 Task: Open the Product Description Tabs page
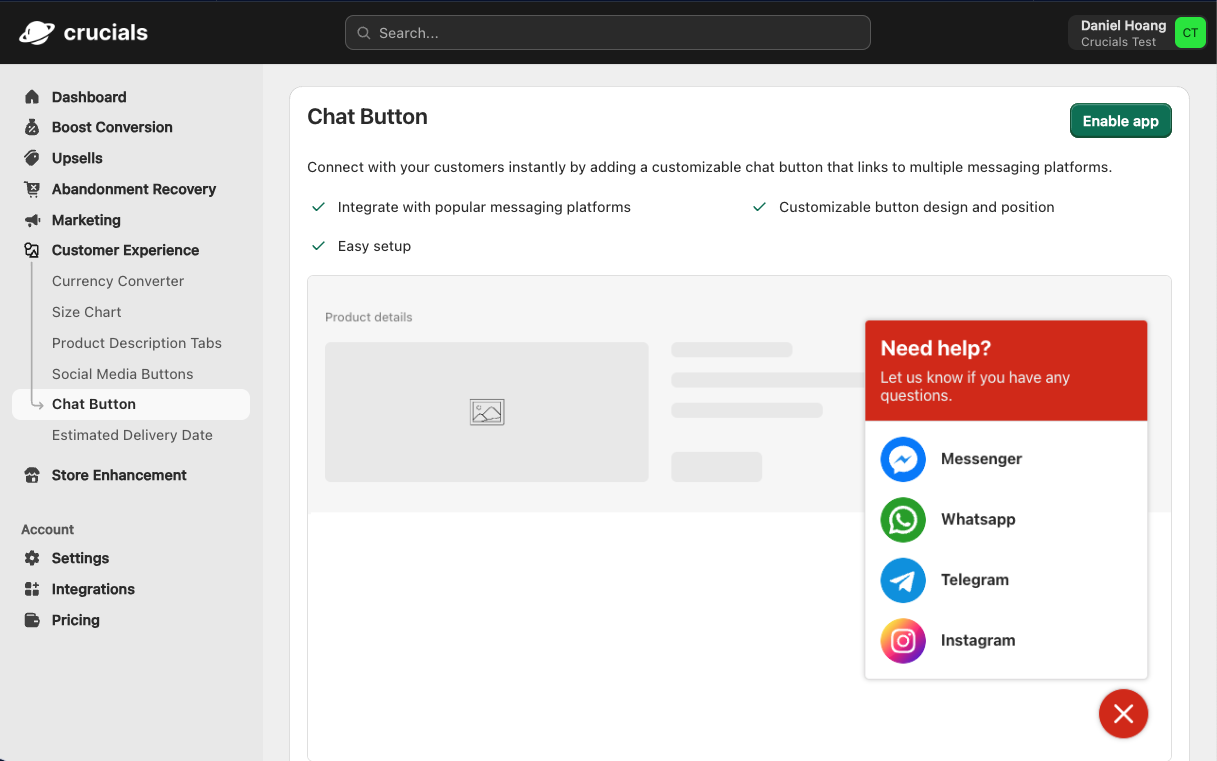[x=137, y=343]
